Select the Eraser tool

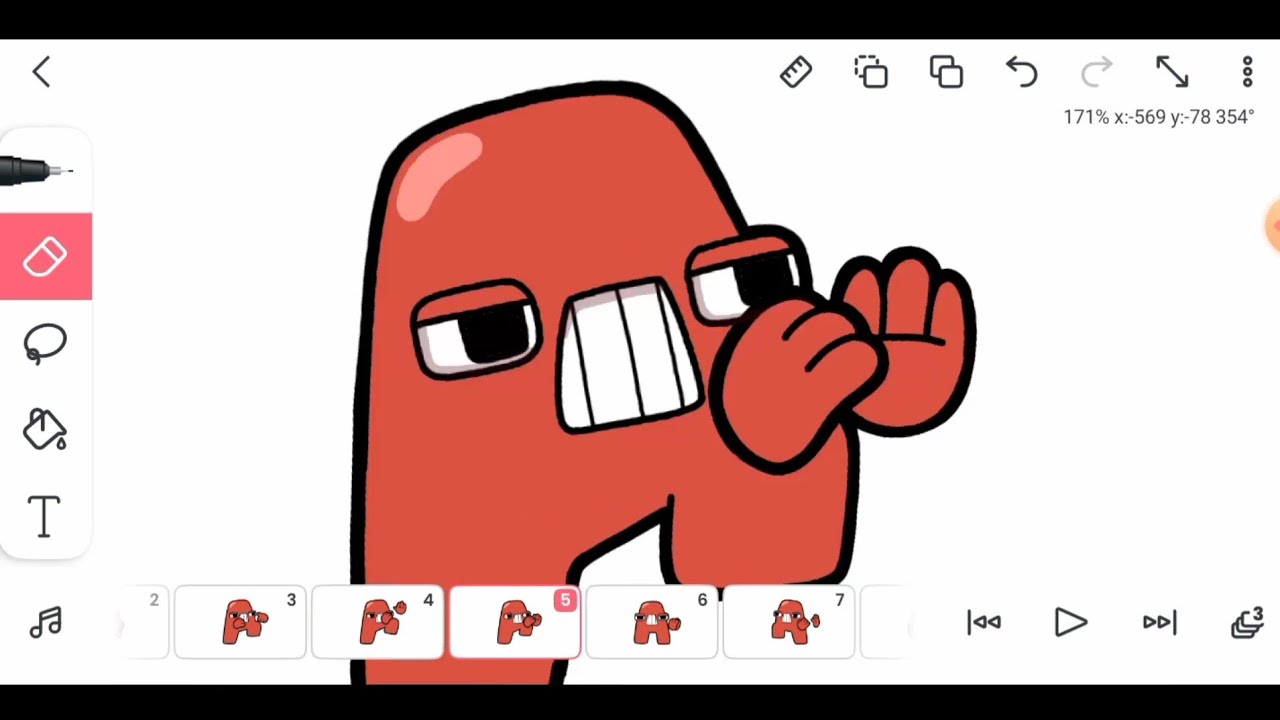tap(46, 257)
